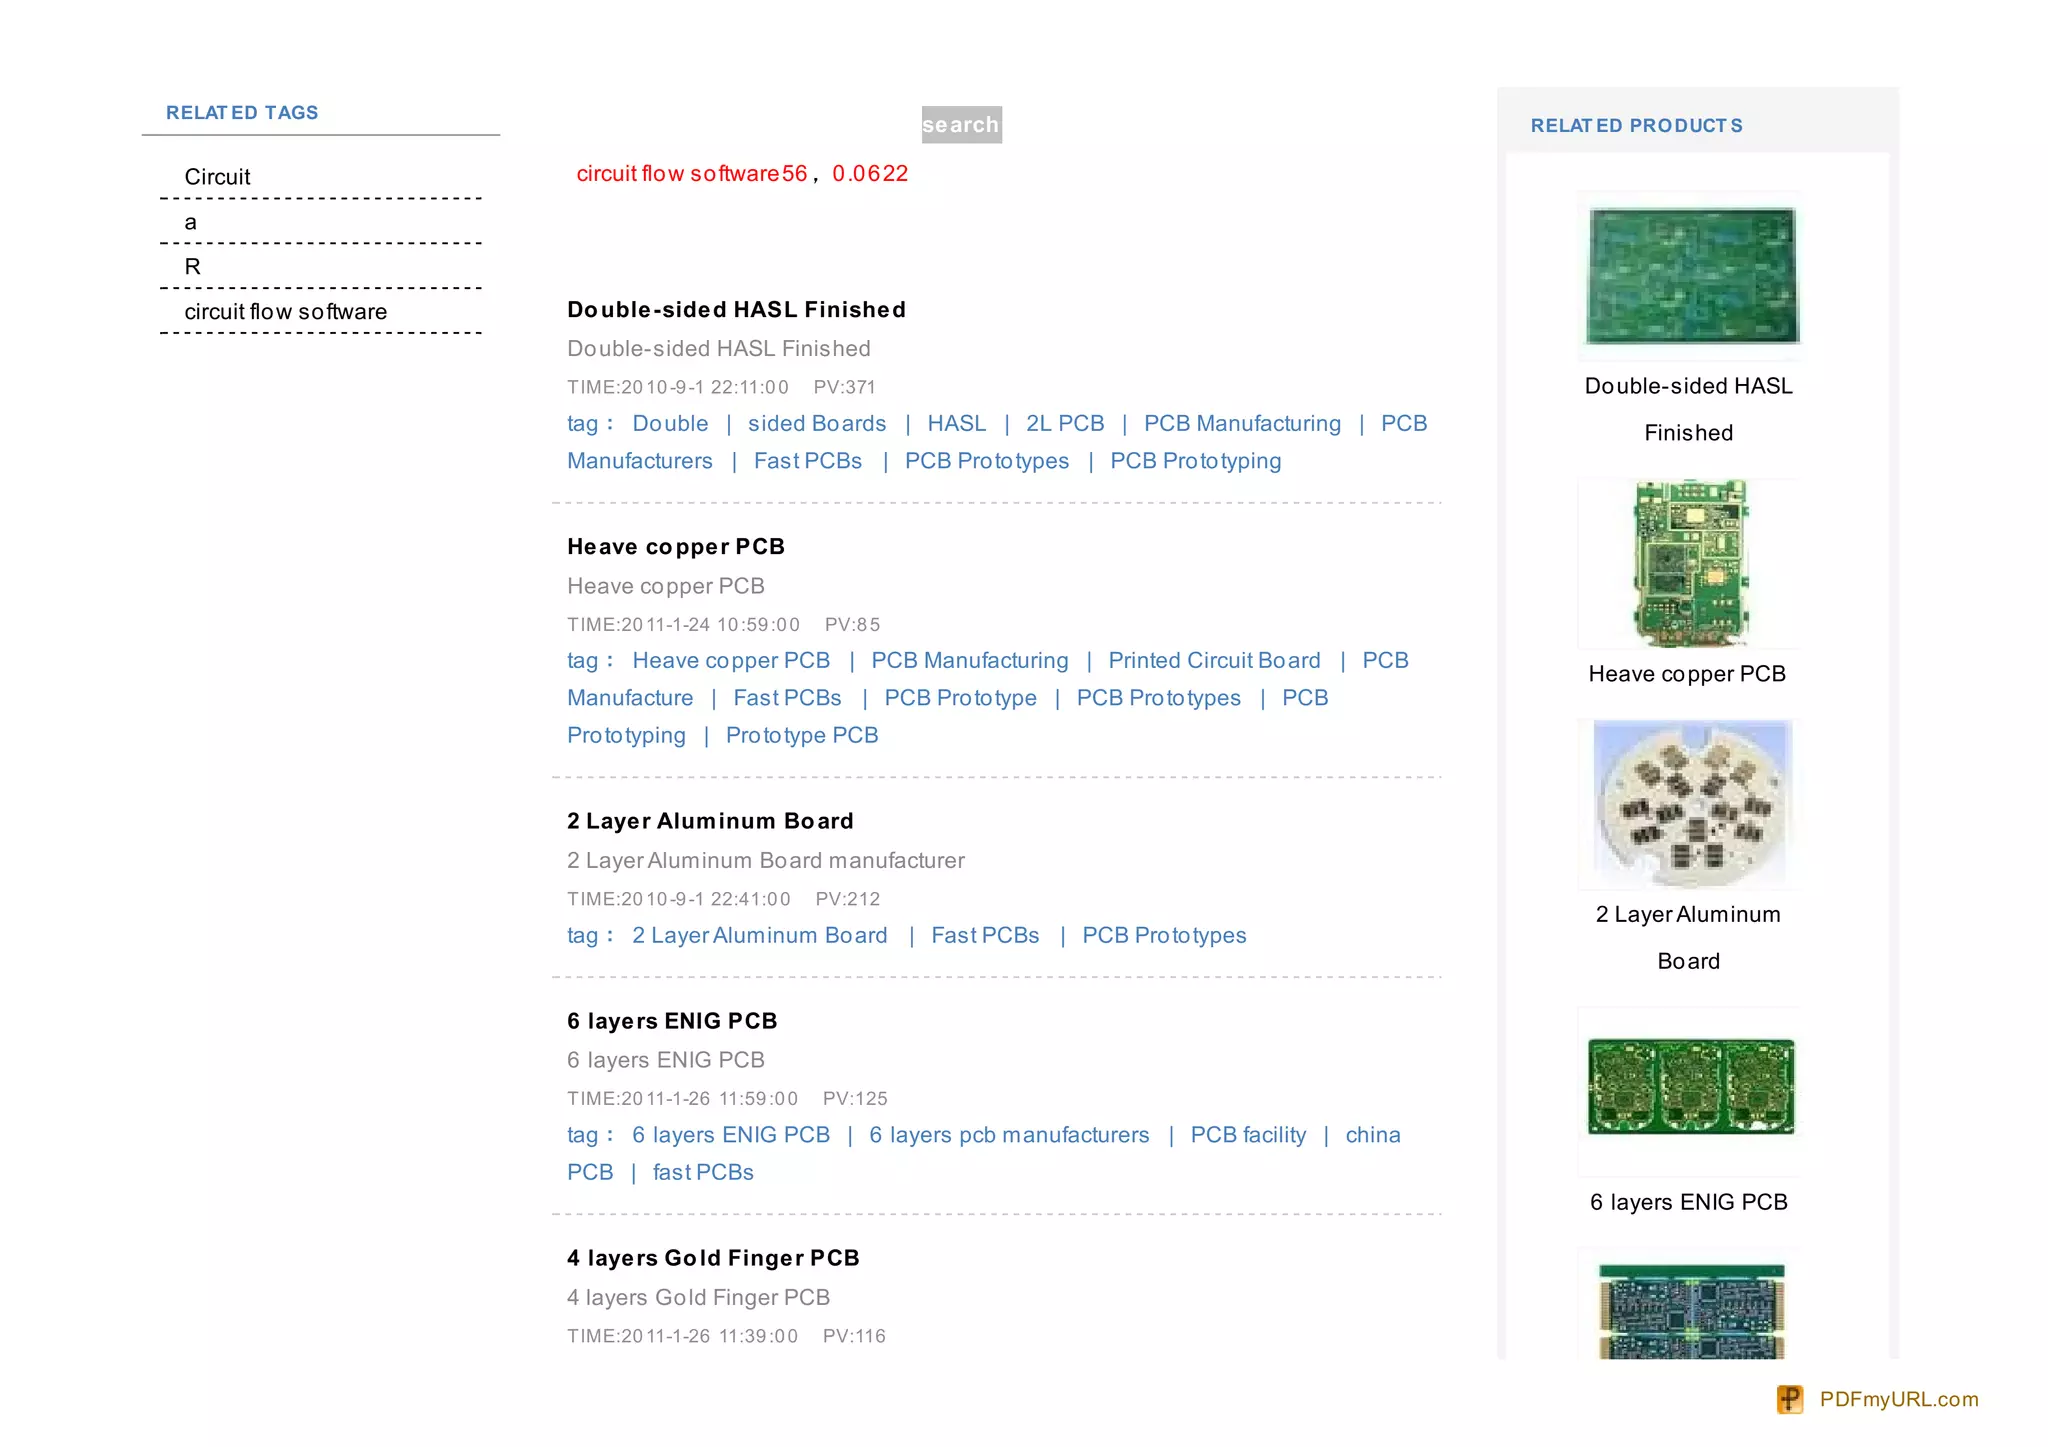Open the Double-sided HASL Finished product thumbnail
The image size is (2048, 1447).
click(x=1691, y=275)
